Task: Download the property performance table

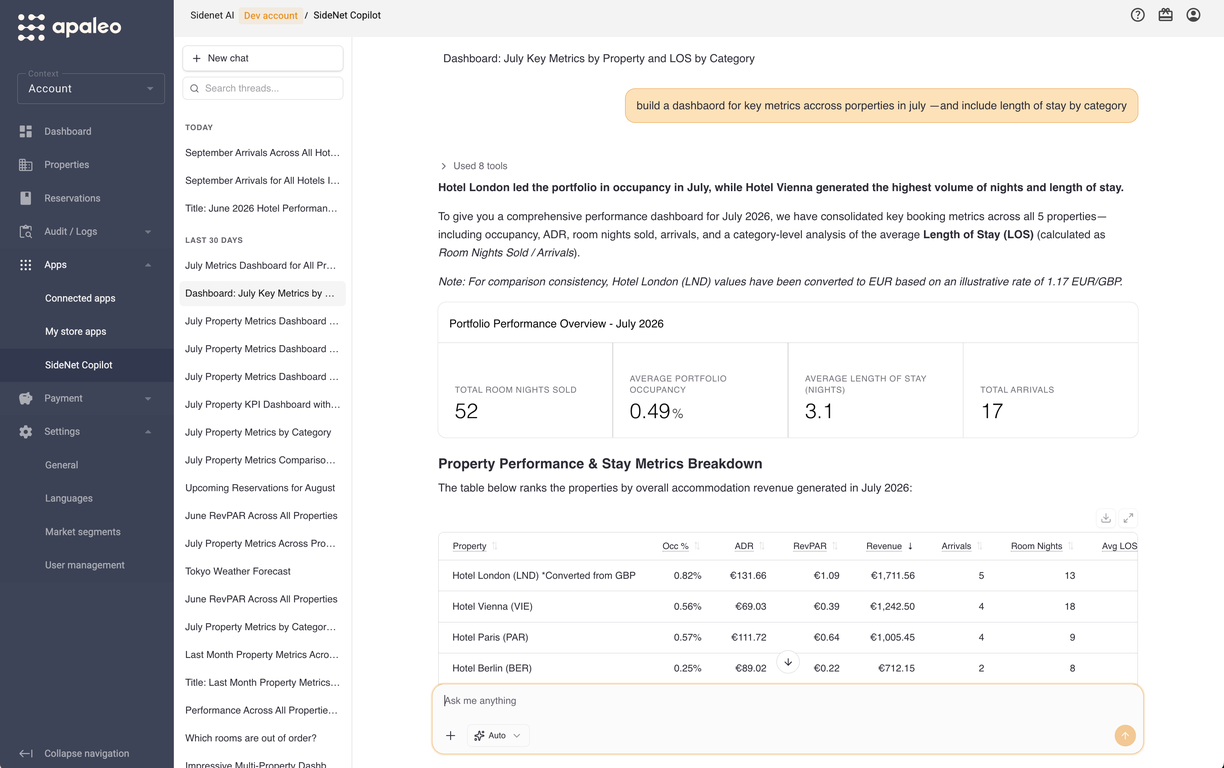Action: tap(1106, 518)
